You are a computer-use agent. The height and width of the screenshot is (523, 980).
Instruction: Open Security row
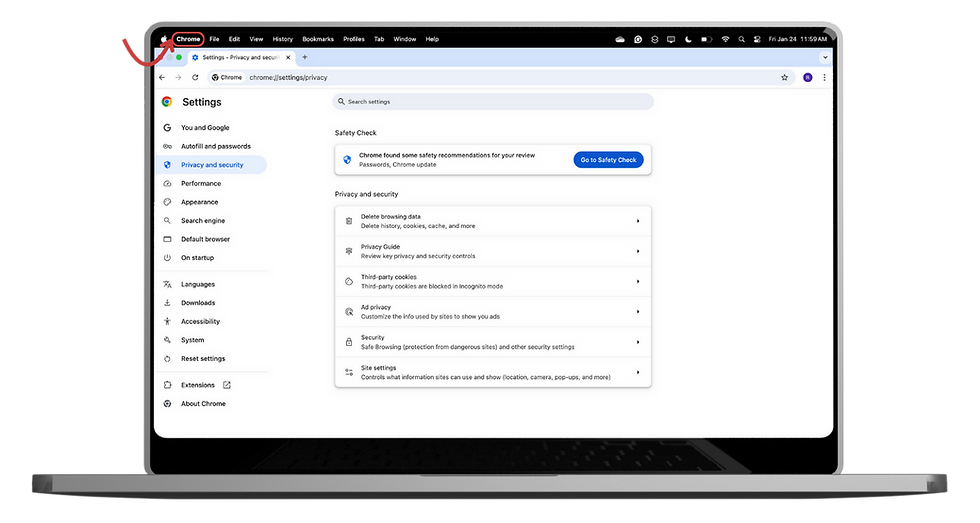click(x=493, y=342)
